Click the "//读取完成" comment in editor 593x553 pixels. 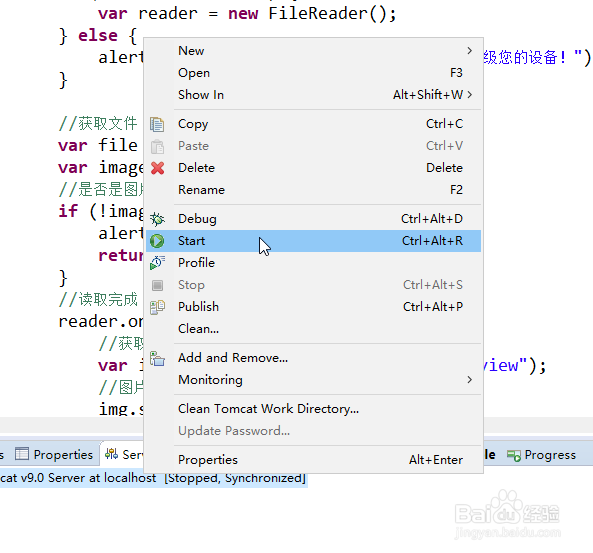point(98,300)
